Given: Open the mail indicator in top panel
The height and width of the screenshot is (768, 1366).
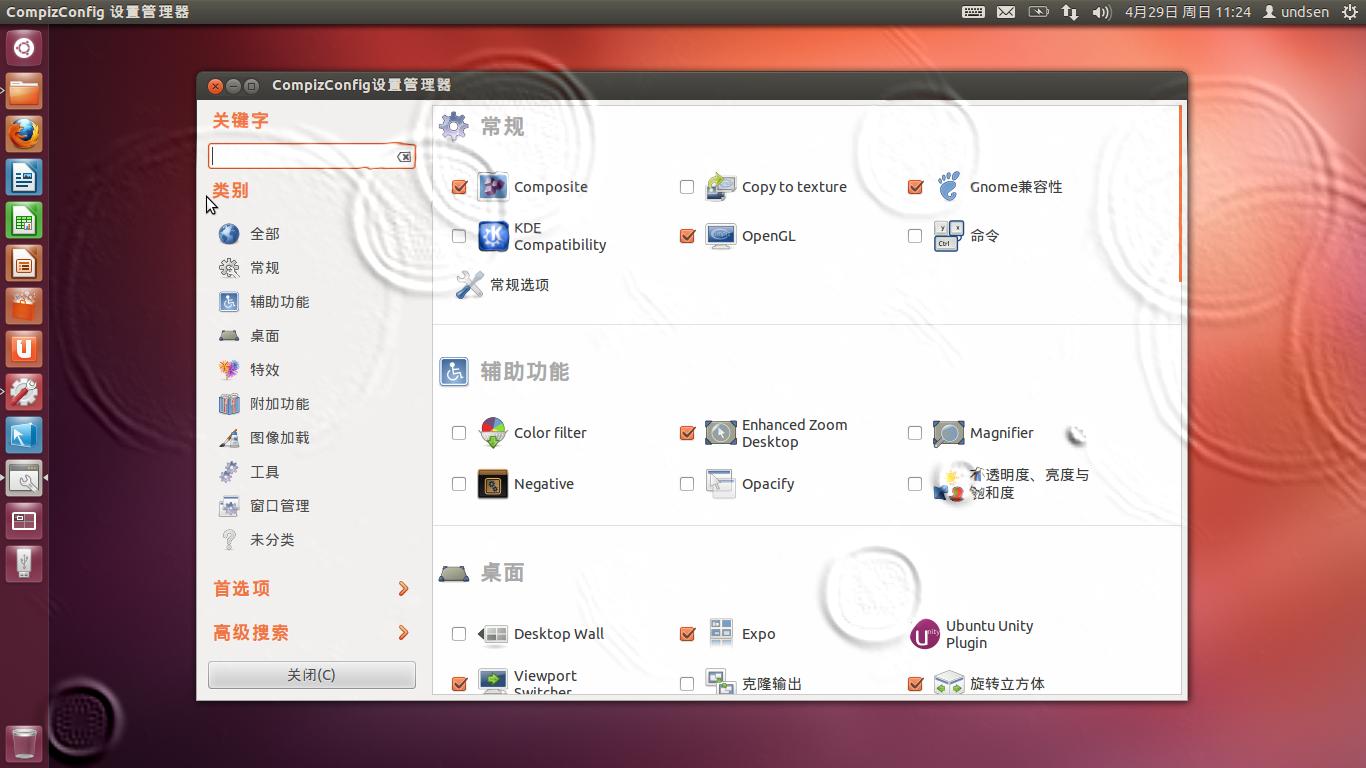Looking at the screenshot, I should (x=1006, y=12).
